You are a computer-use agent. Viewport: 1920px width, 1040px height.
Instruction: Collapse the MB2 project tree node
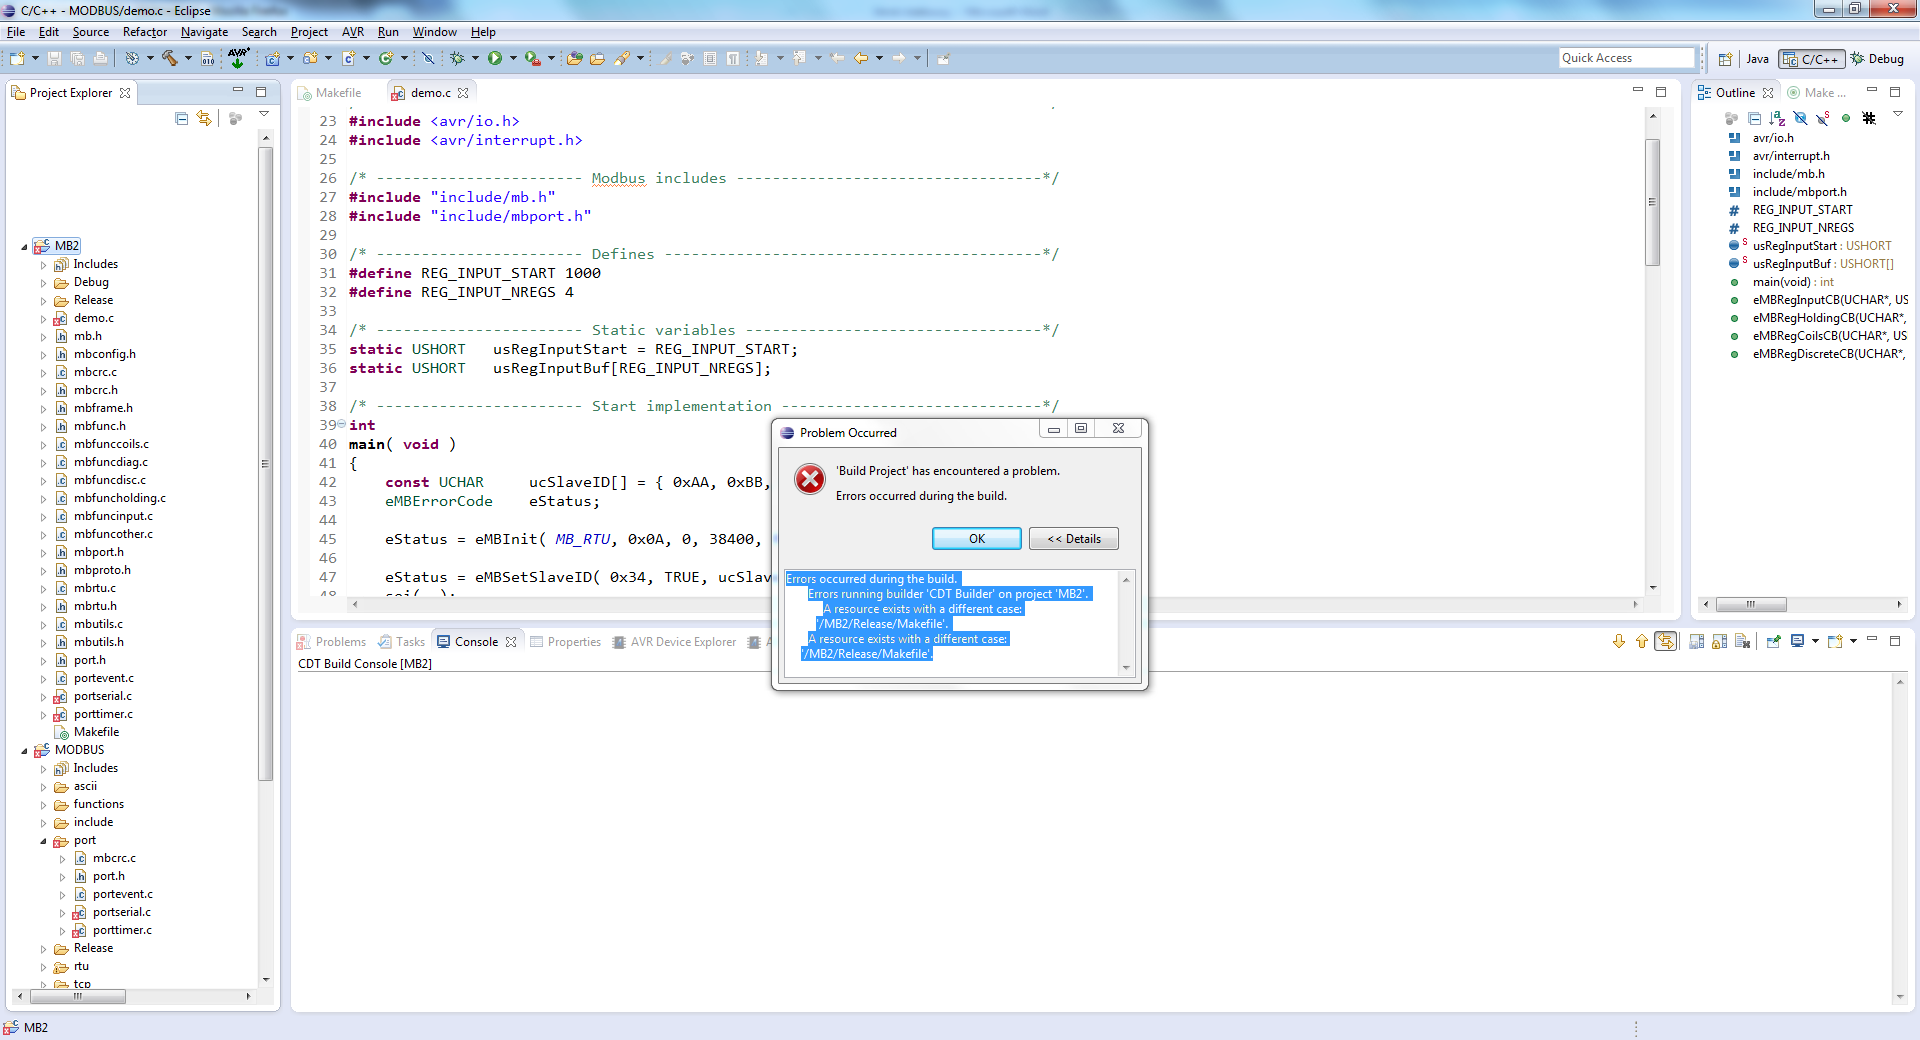[25, 247]
